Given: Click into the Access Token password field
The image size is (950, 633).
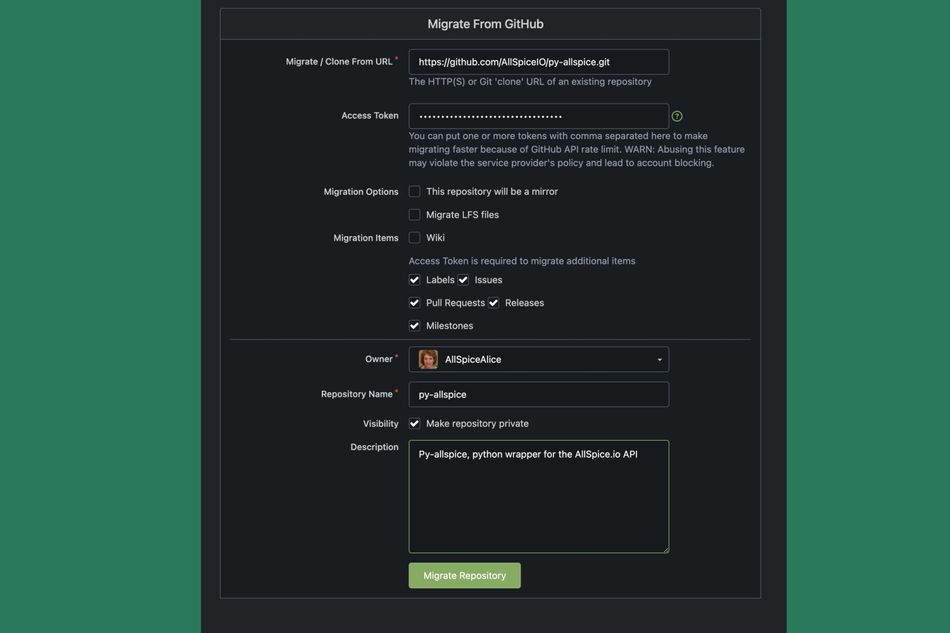Looking at the screenshot, I should [539, 116].
